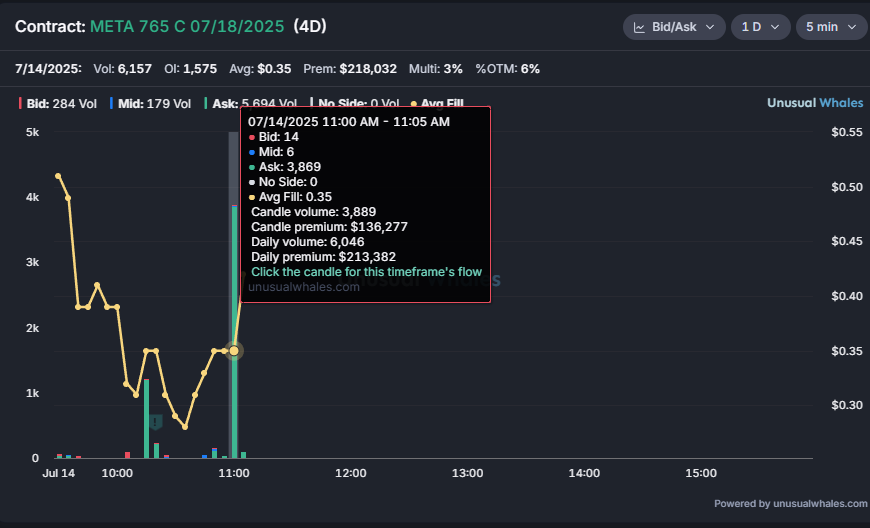The image size is (870, 528).
Task: Click the 'Prem: $218,032' stat
Action: click(x=350, y=69)
